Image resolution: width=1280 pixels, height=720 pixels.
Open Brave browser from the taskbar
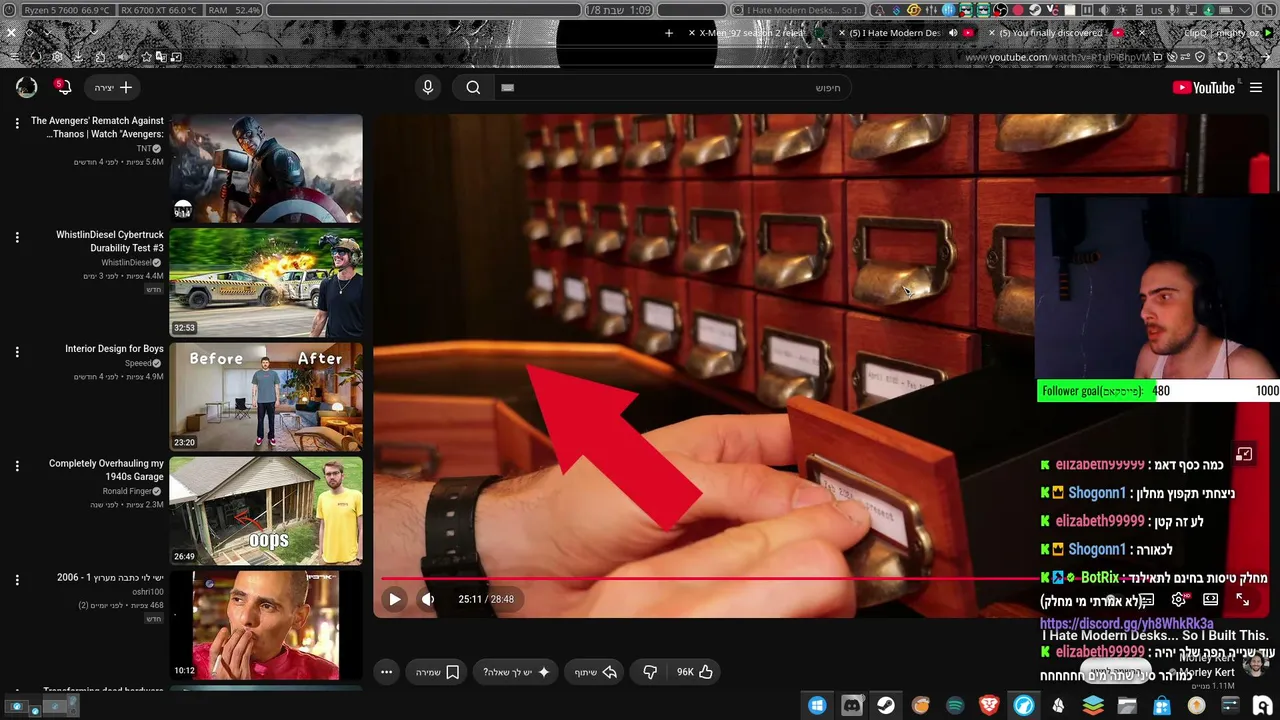pos(989,706)
